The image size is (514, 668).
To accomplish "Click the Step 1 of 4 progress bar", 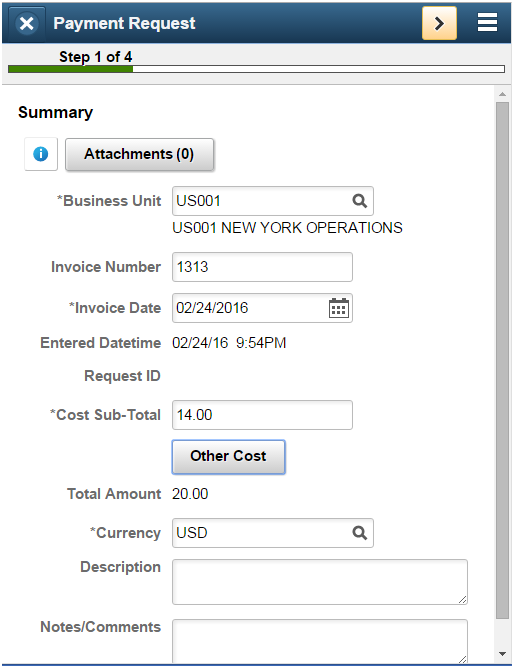I will (x=256, y=69).
